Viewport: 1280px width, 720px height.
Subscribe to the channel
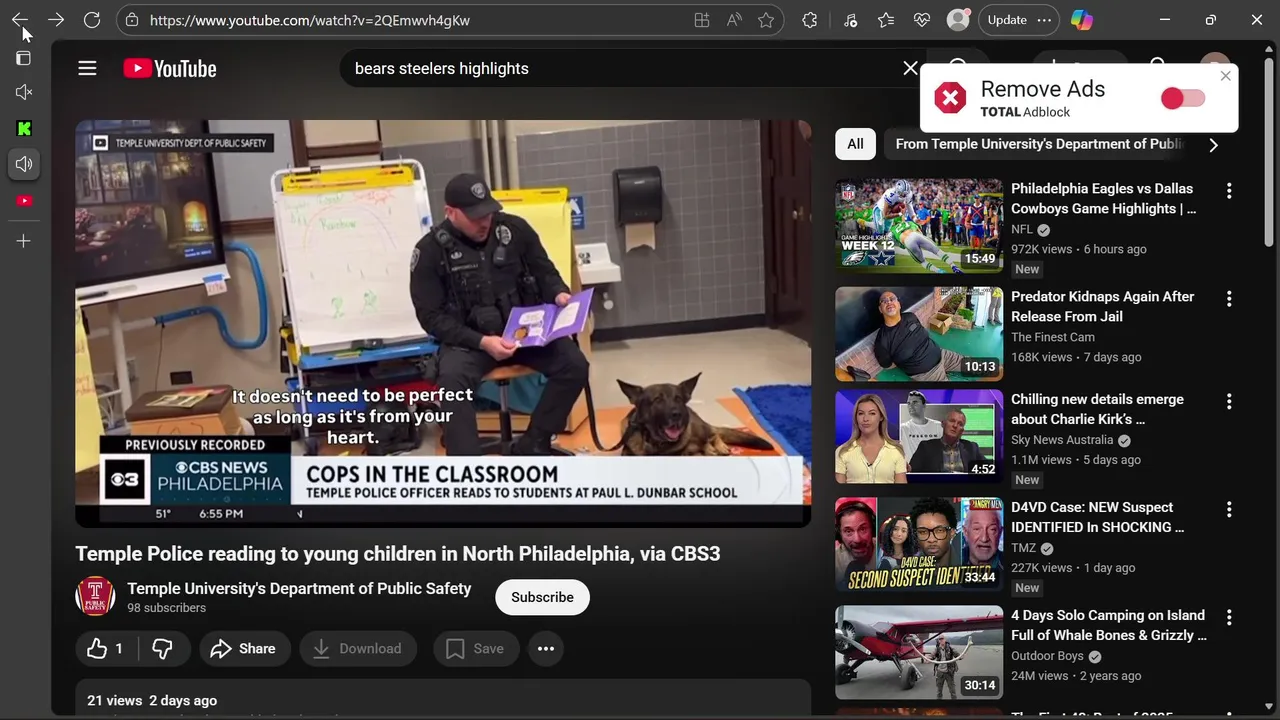click(x=542, y=597)
